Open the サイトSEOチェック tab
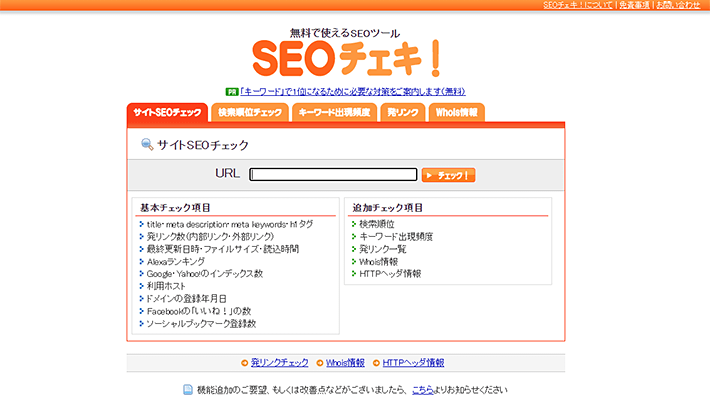Image resolution: width=710 pixels, height=409 pixels. (167, 112)
